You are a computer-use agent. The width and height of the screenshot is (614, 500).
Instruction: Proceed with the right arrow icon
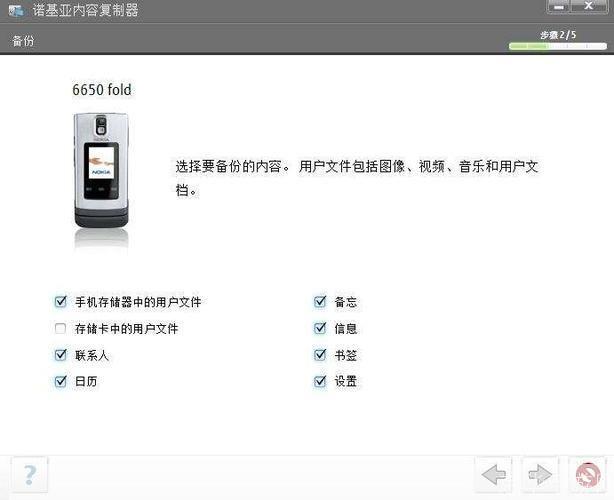tap(540, 475)
